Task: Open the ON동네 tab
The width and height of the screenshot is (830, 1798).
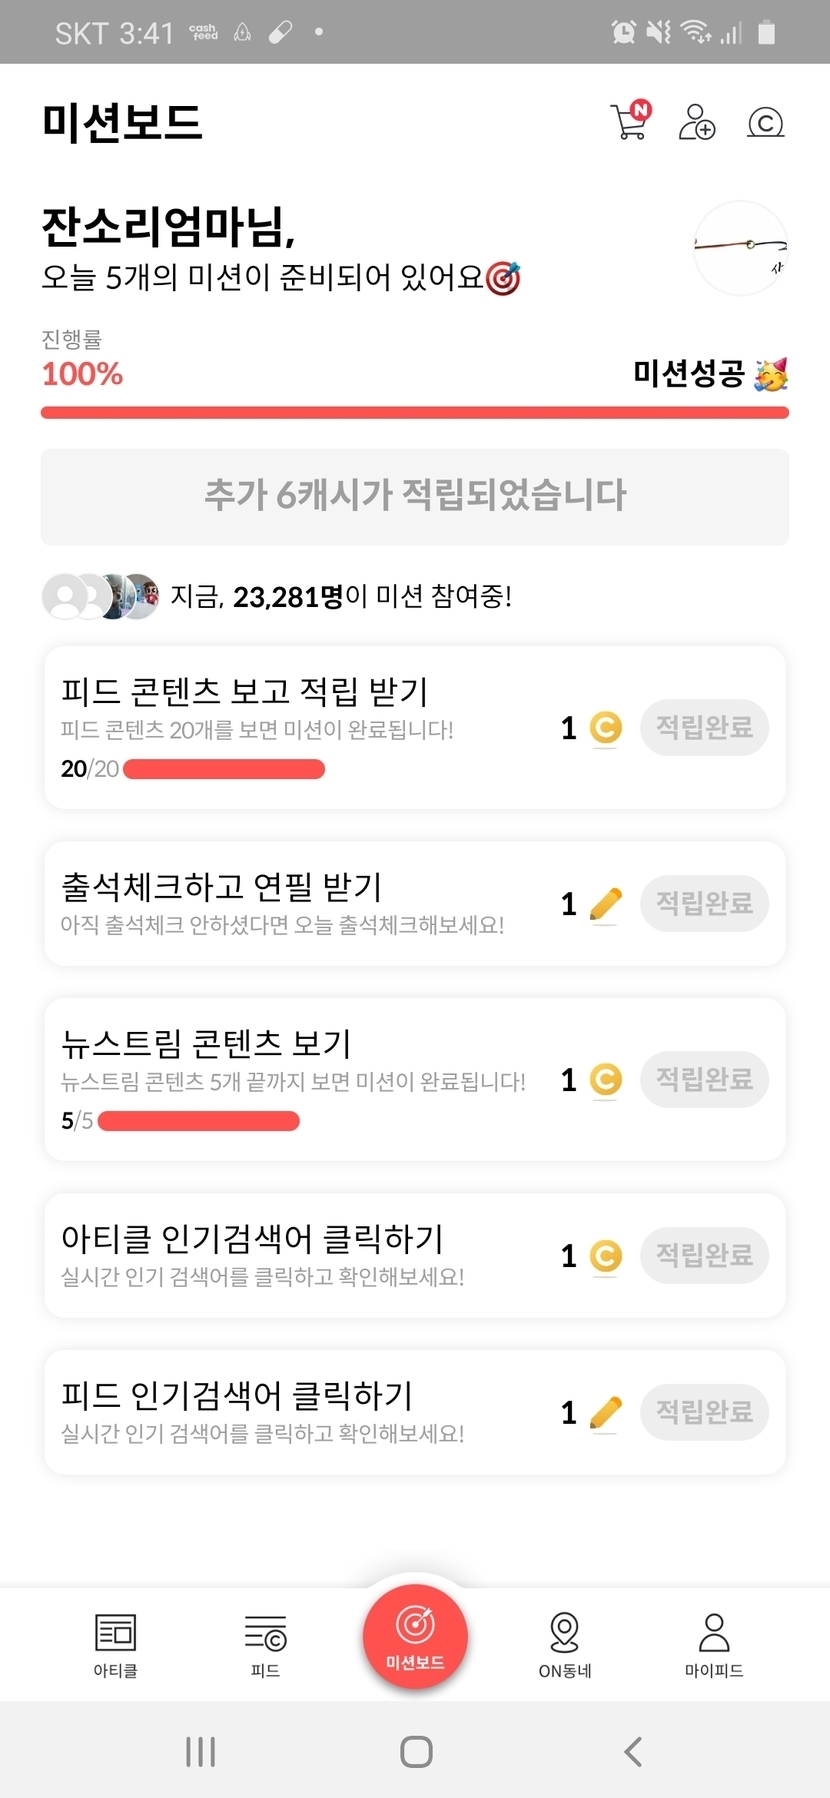Action: tap(565, 1645)
